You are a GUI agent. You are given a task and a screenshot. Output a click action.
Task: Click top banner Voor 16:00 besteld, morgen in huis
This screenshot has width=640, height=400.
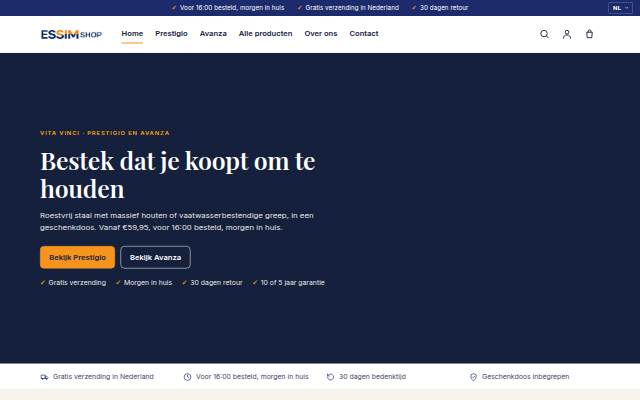232,8
